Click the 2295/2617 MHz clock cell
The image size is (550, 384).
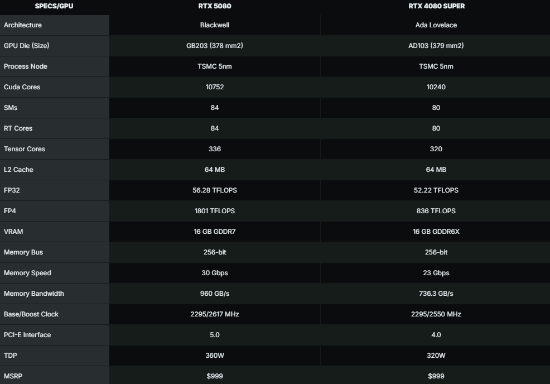click(x=215, y=314)
